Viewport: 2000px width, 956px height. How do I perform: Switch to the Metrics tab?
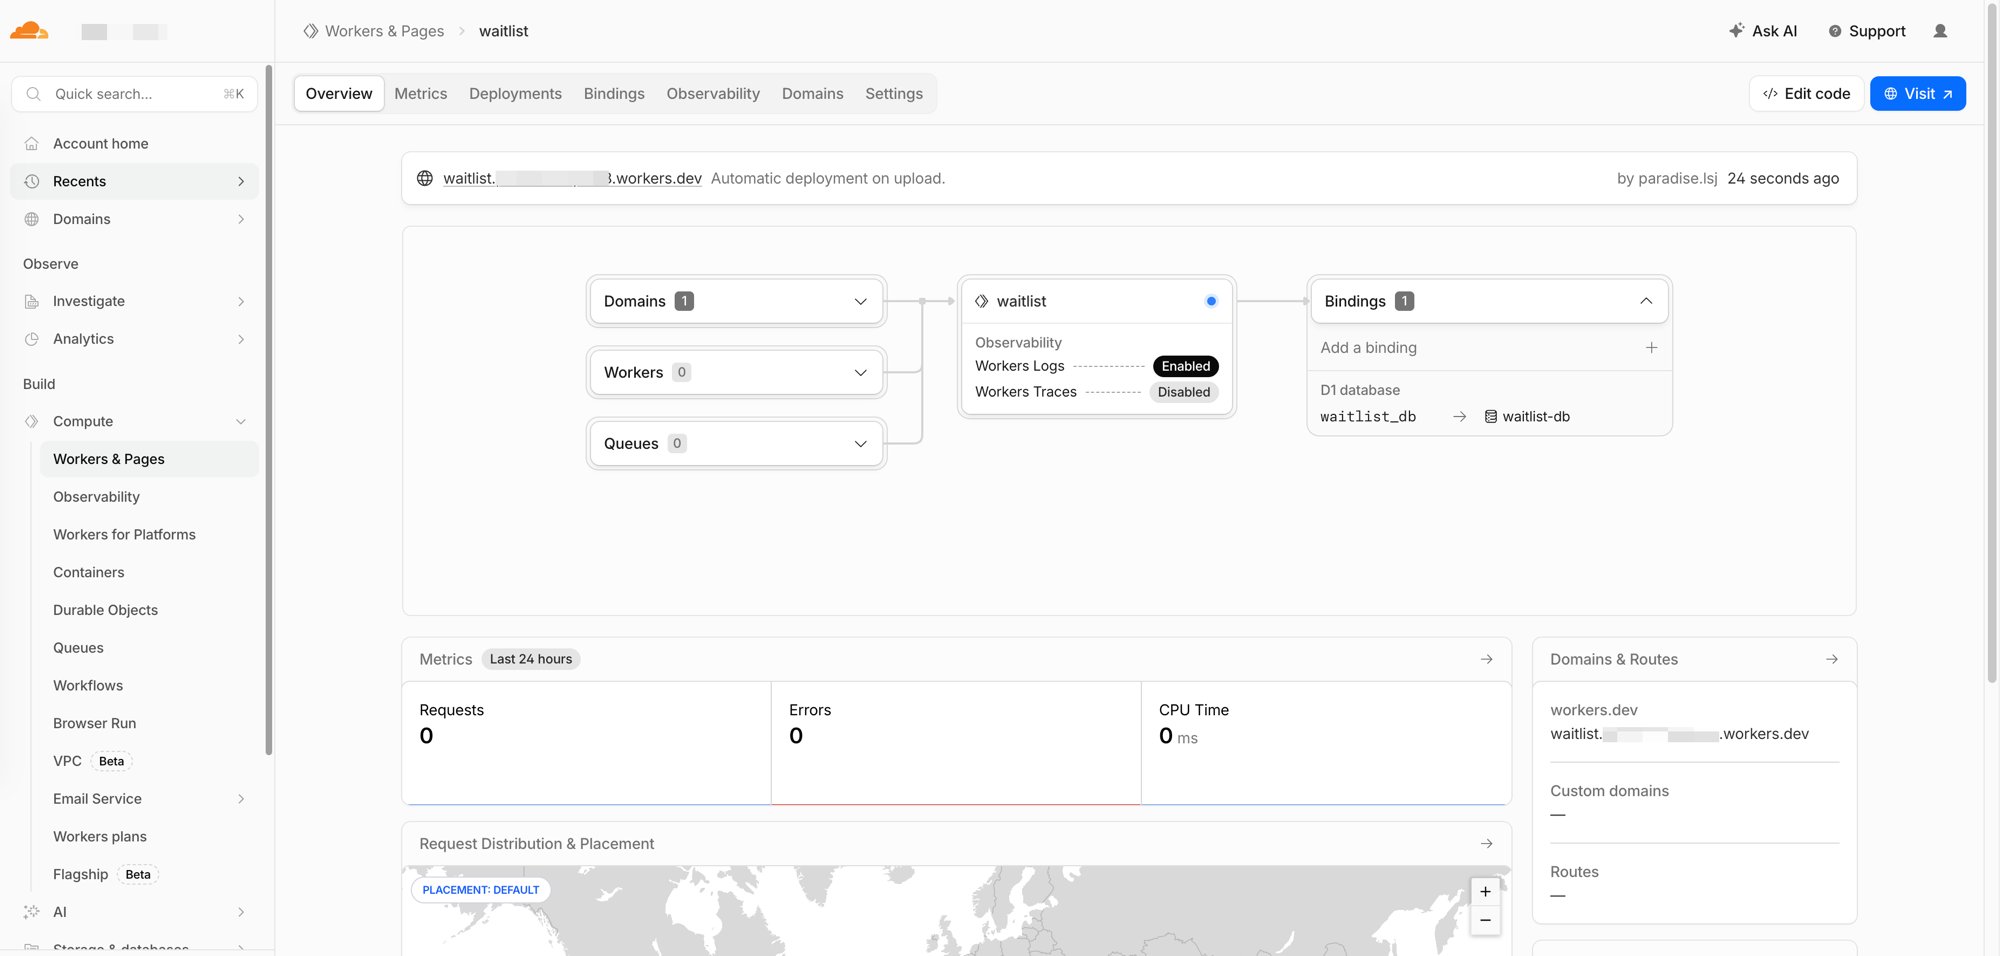click(421, 93)
